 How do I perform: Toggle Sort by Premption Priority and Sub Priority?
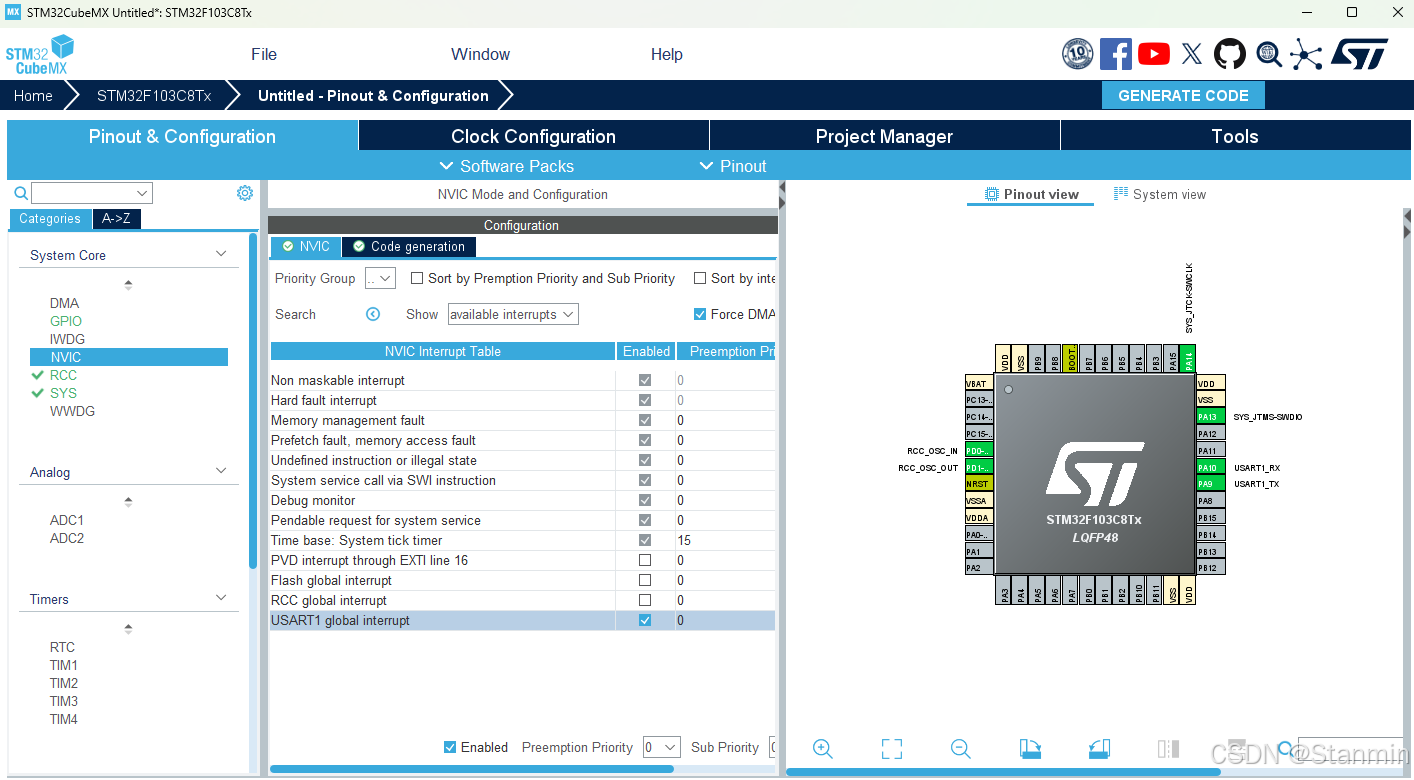(417, 278)
